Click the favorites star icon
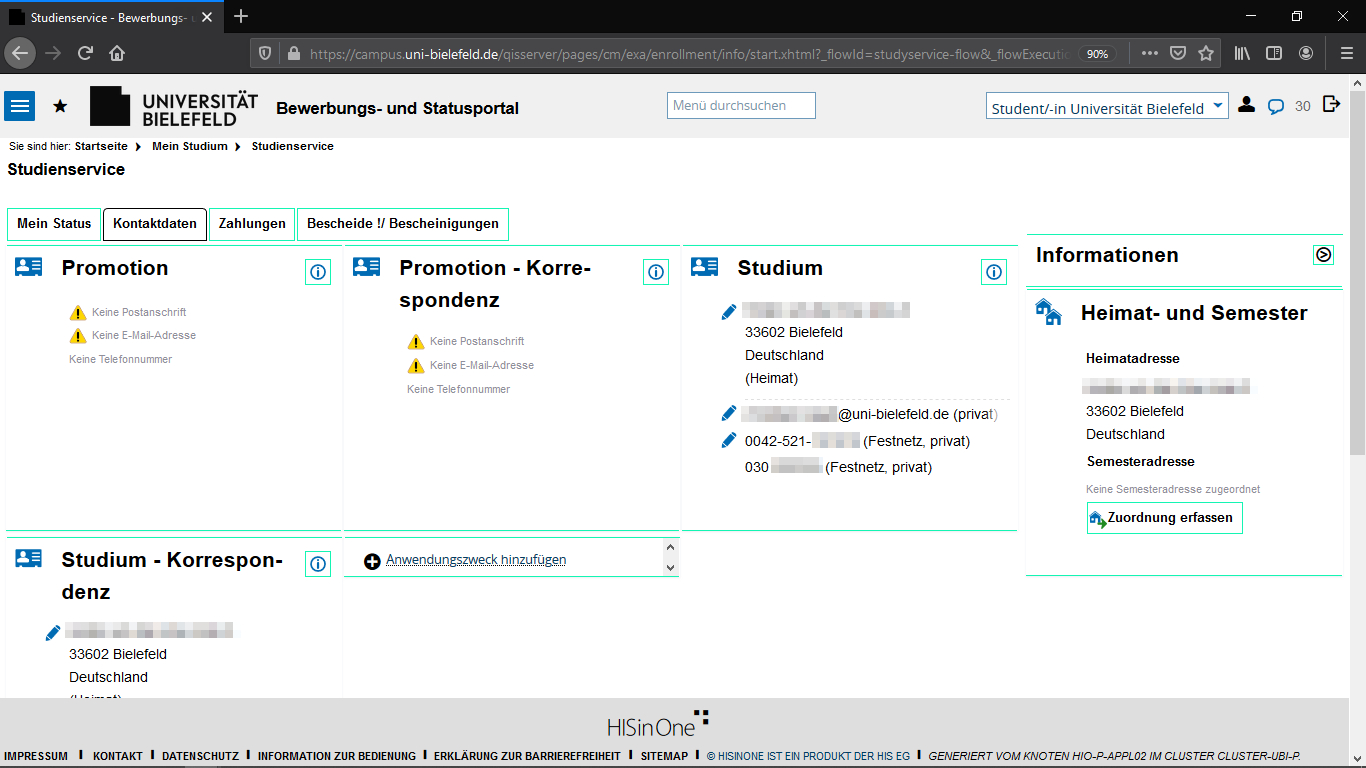Viewport: 1366px width, 768px height. click(60, 106)
